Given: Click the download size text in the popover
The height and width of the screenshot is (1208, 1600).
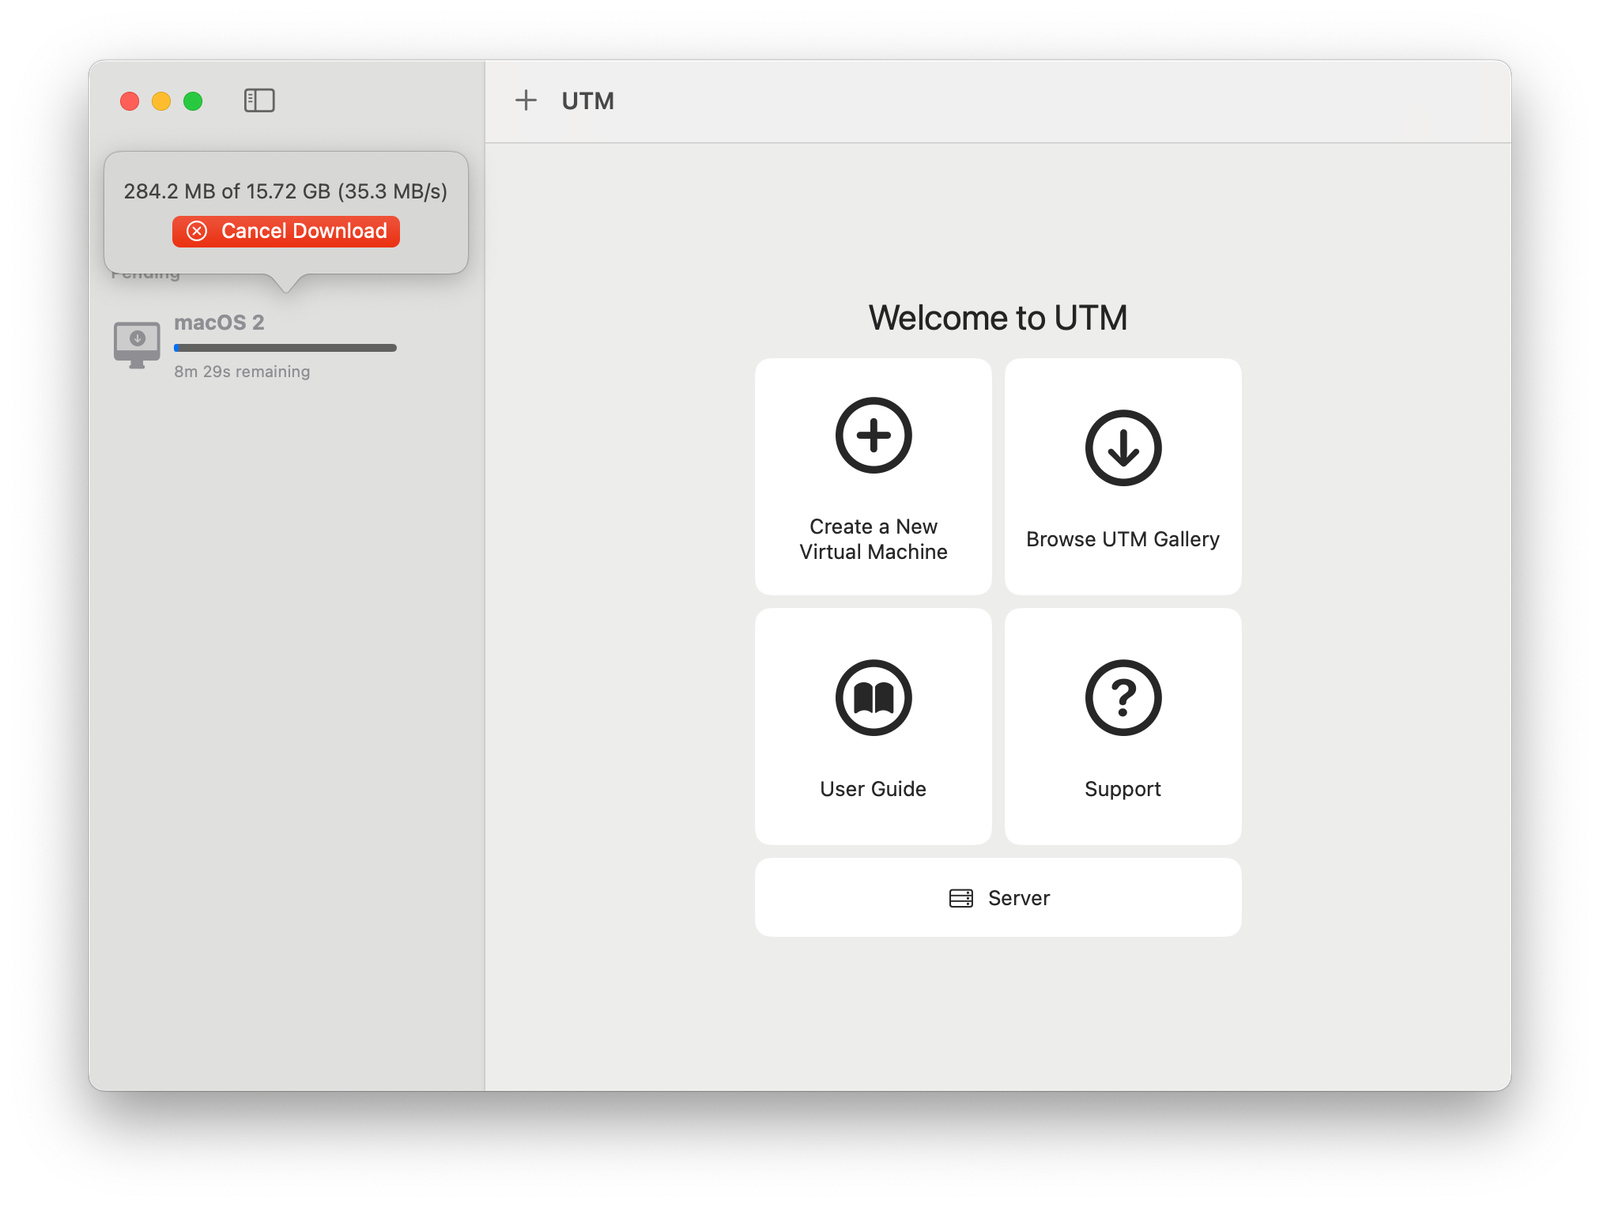Looking at the screenshot, I should pos(286,191).
